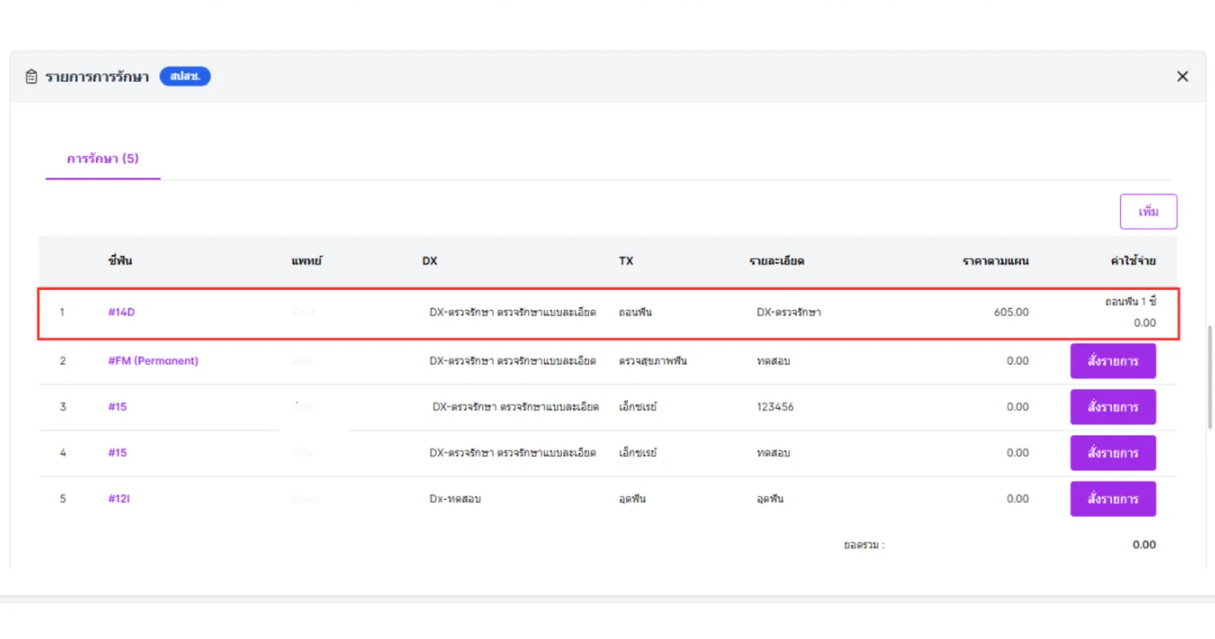The image size is (1215, 639).
Task: Click สั่งรายการ for the #12I row
Action: click(1112, 499)
